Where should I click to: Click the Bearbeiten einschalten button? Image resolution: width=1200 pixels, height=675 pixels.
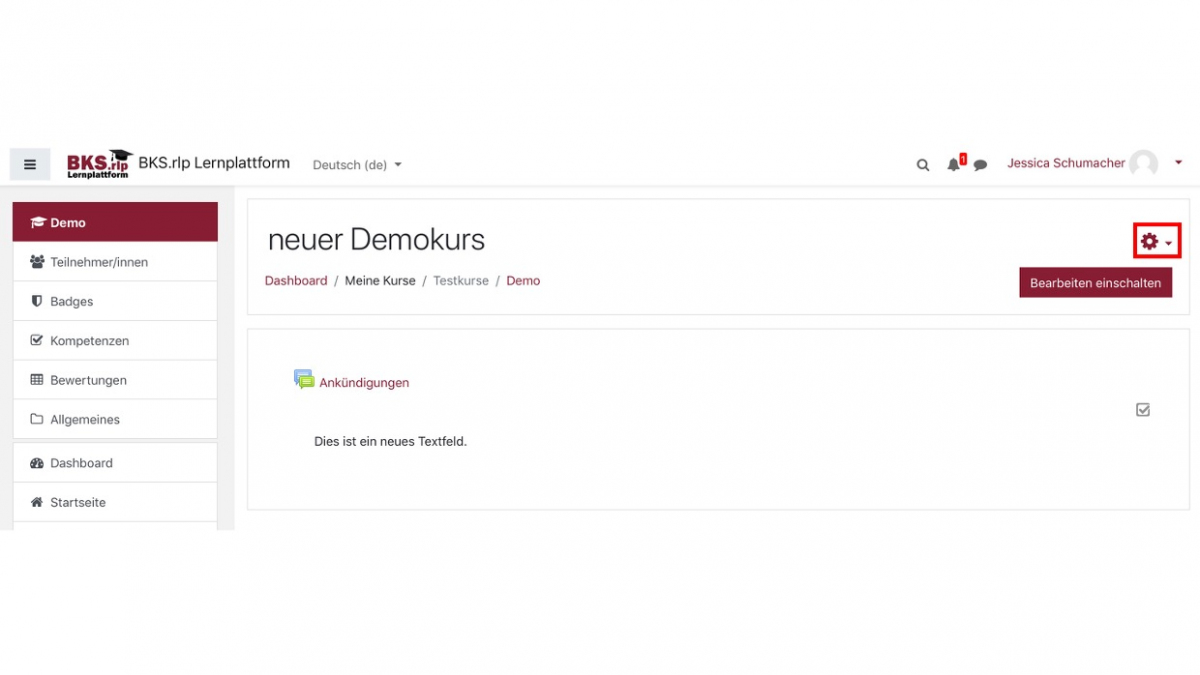1095,283
